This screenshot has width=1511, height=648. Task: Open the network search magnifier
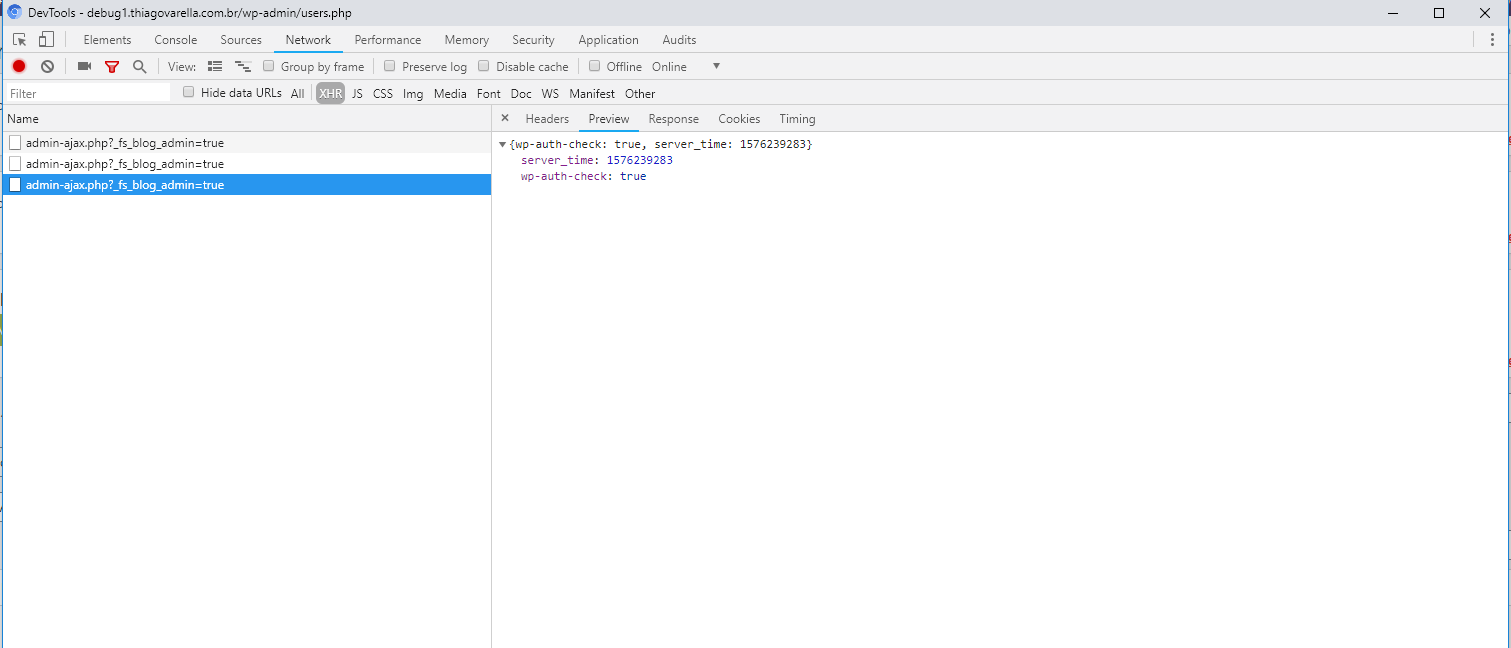tap(139, 66)
